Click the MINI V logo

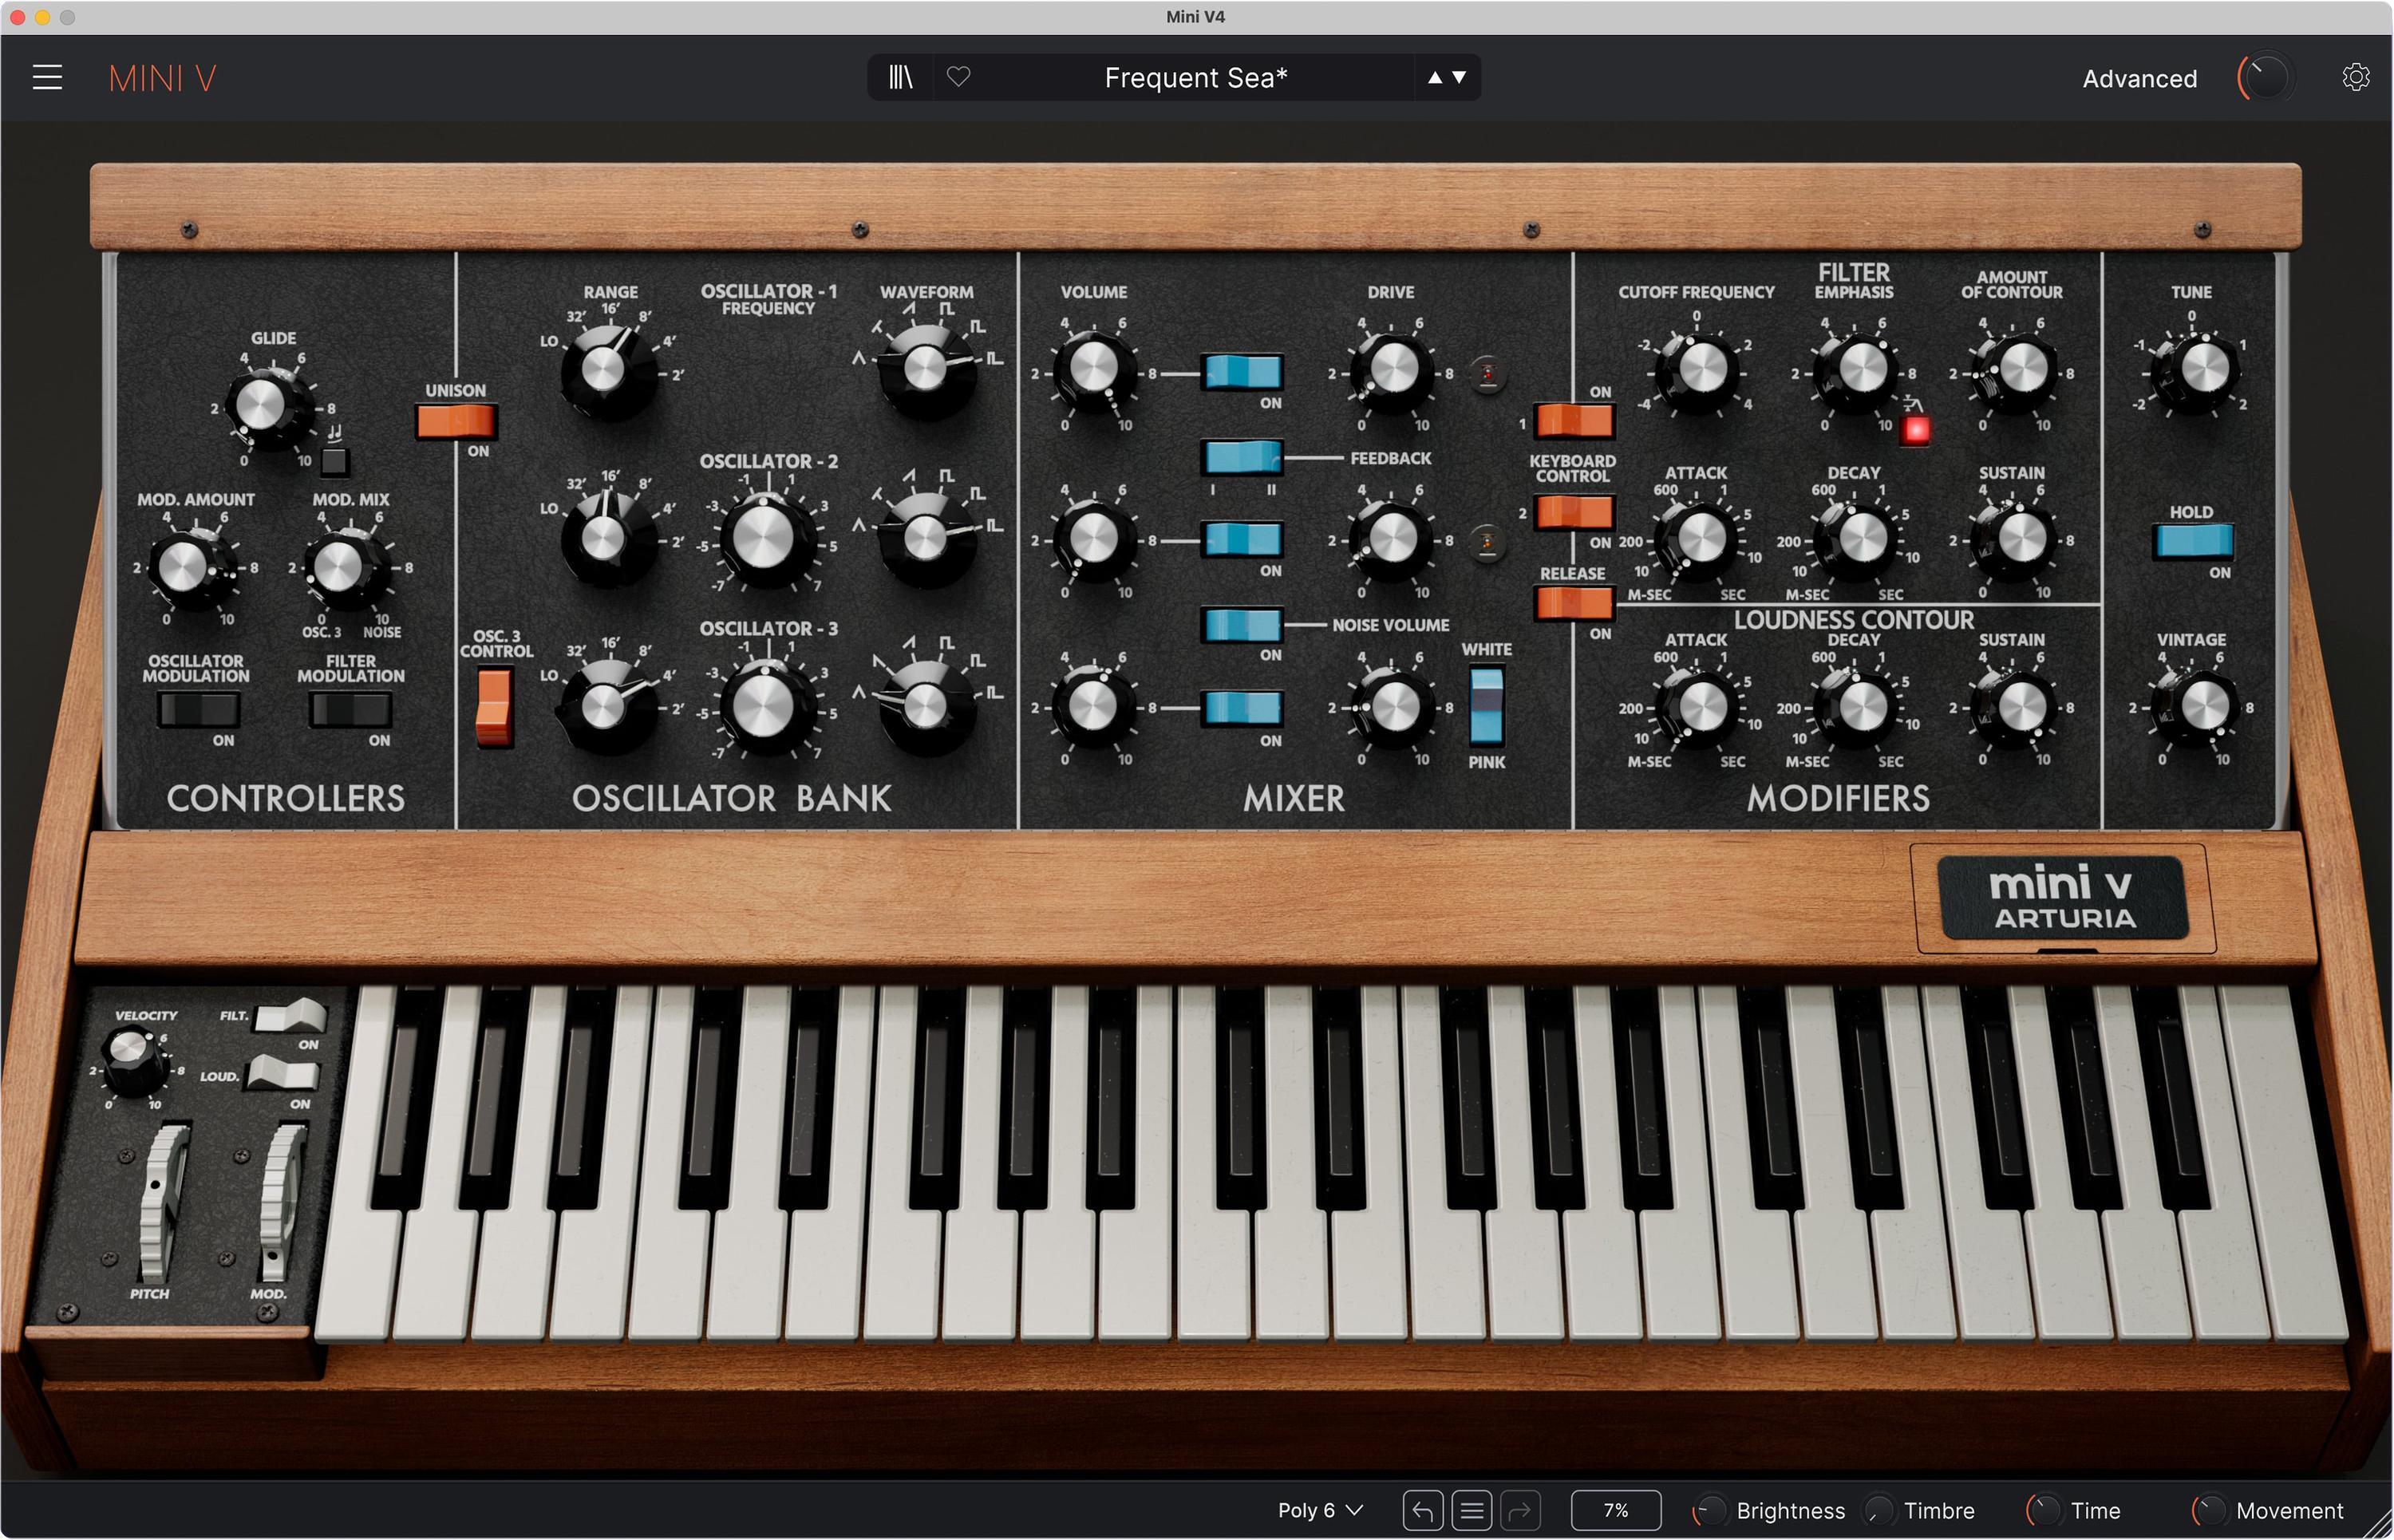point(162,78)
